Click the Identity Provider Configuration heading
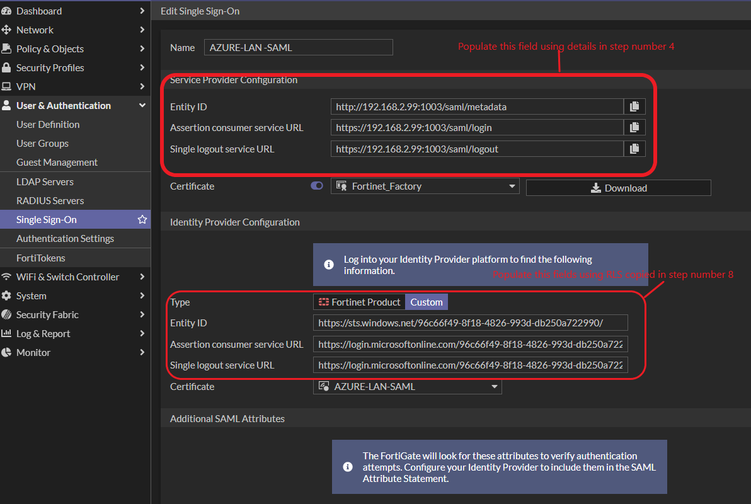This screenshot has width=751, height=504. coord(235,222)
